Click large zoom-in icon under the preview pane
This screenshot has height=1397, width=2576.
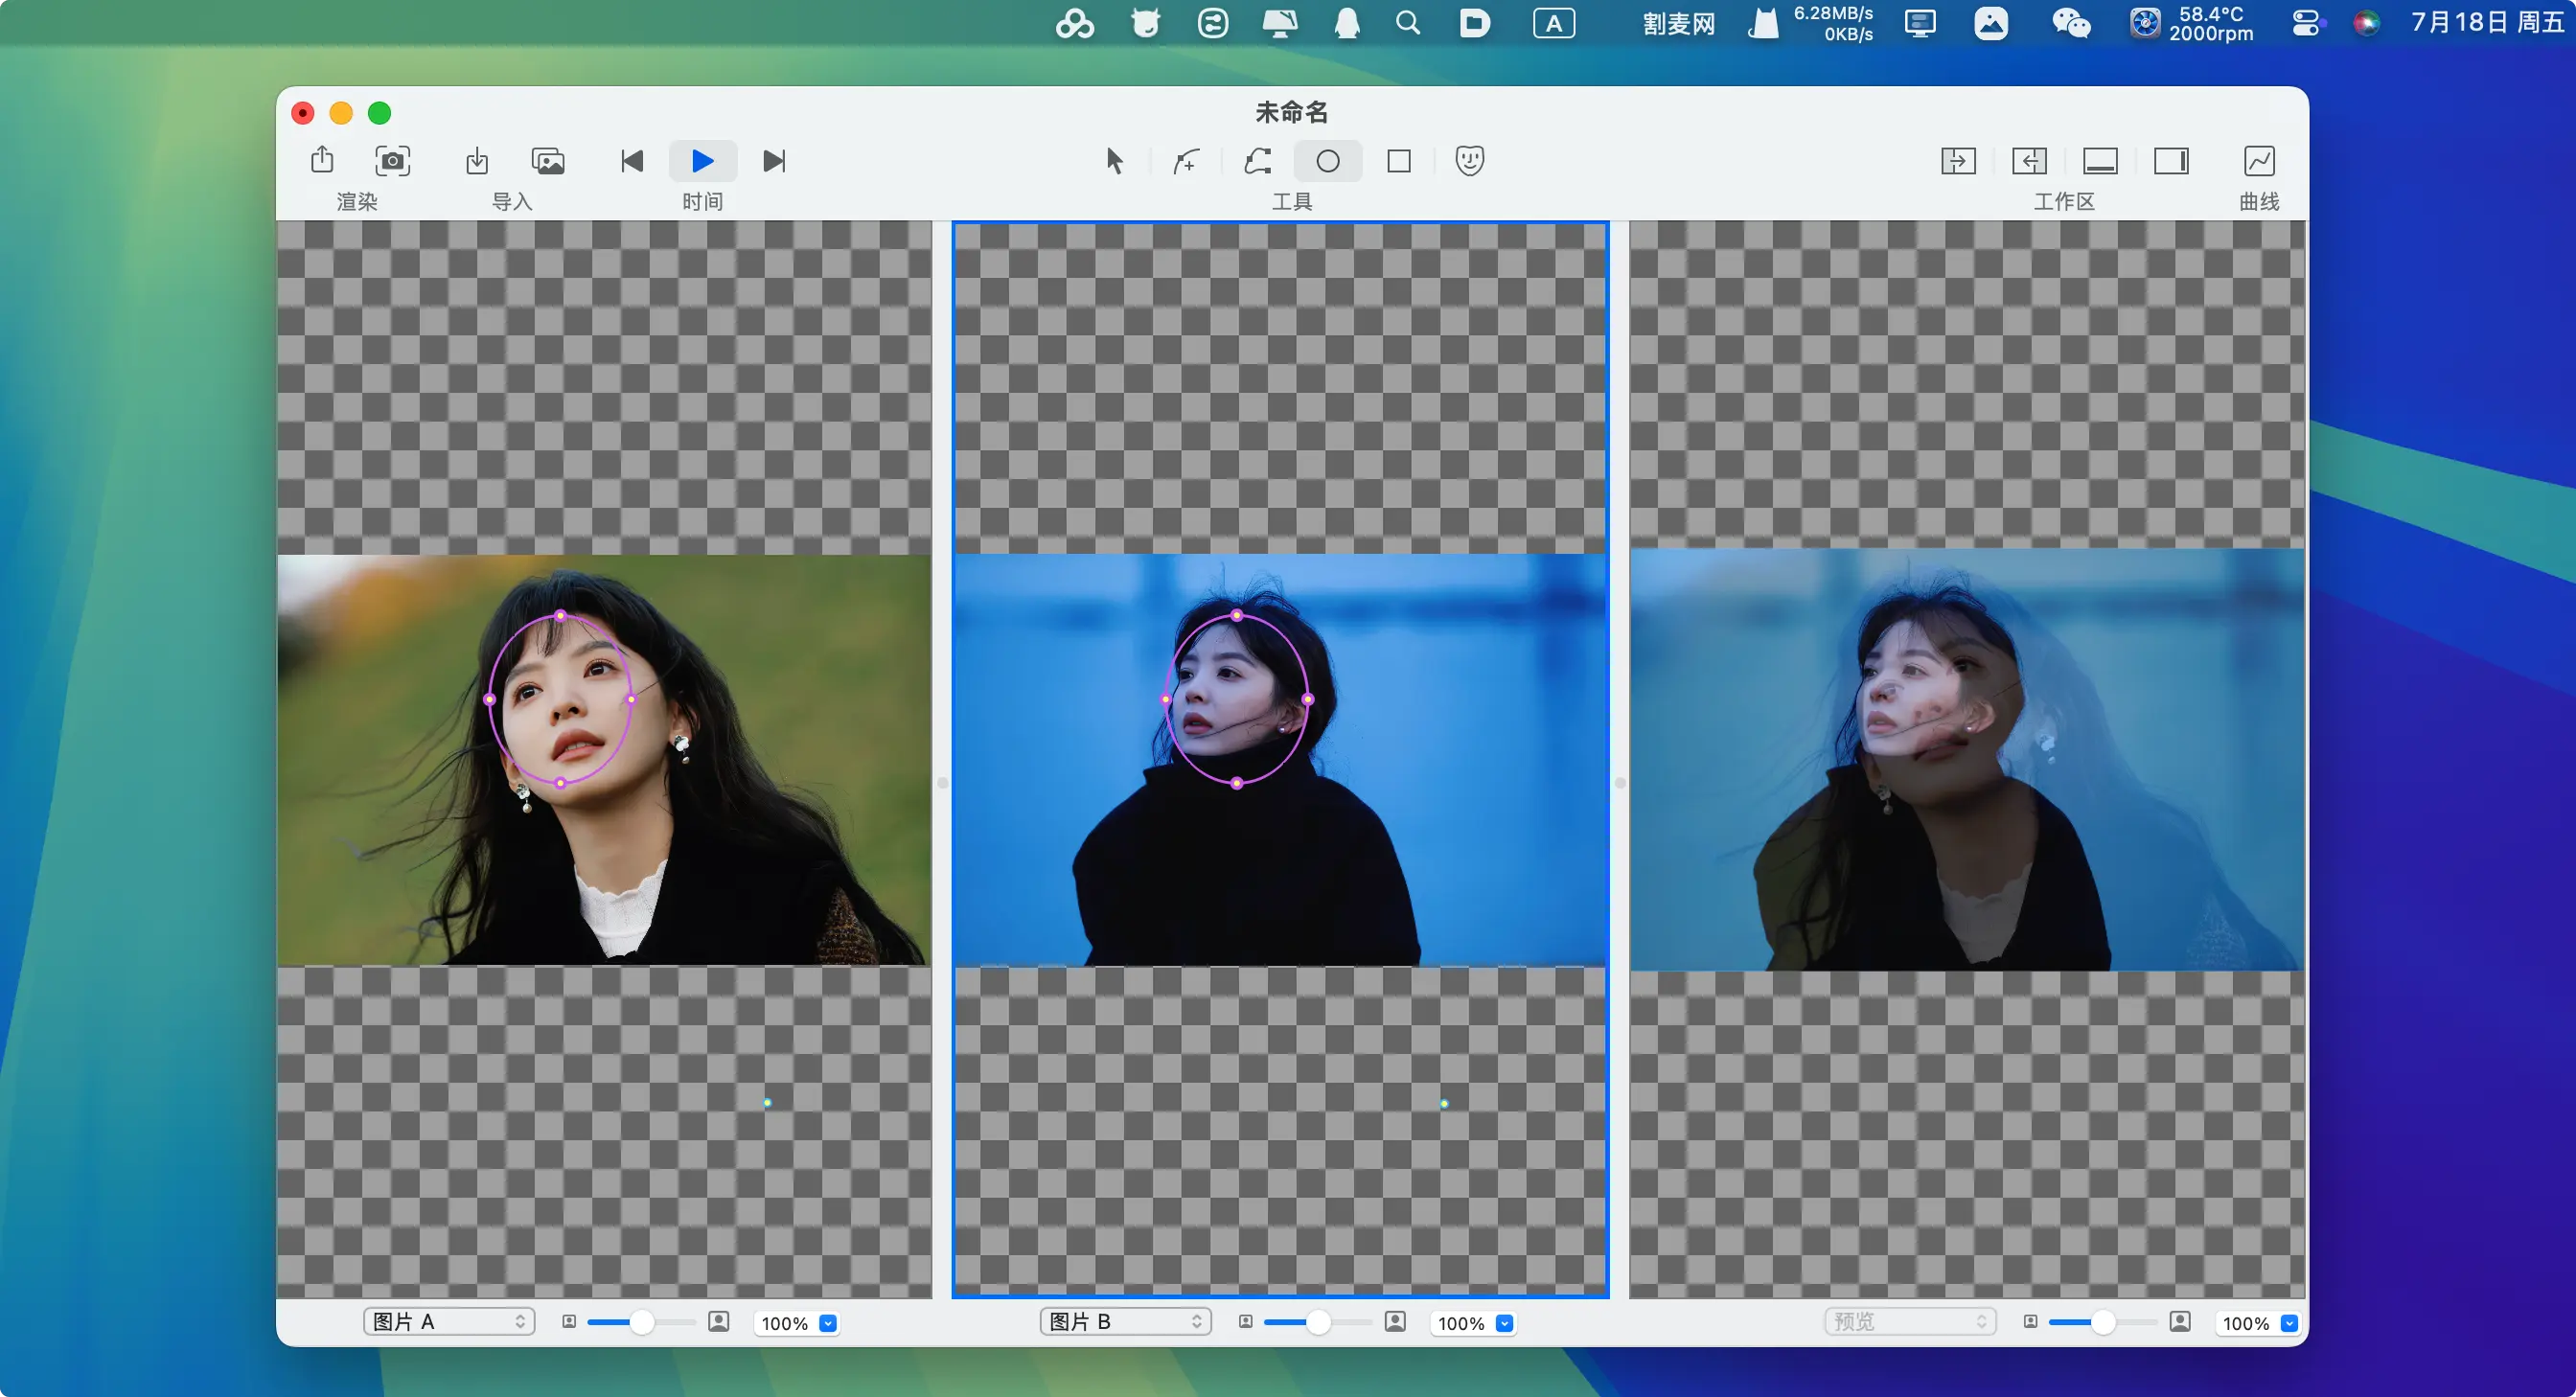[2180, 1322]
